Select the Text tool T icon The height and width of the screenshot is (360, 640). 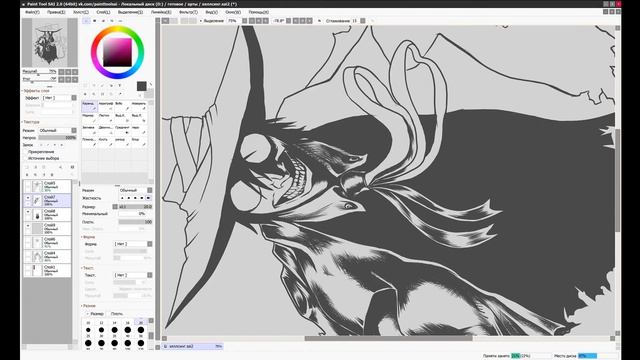tap(120, 86)
